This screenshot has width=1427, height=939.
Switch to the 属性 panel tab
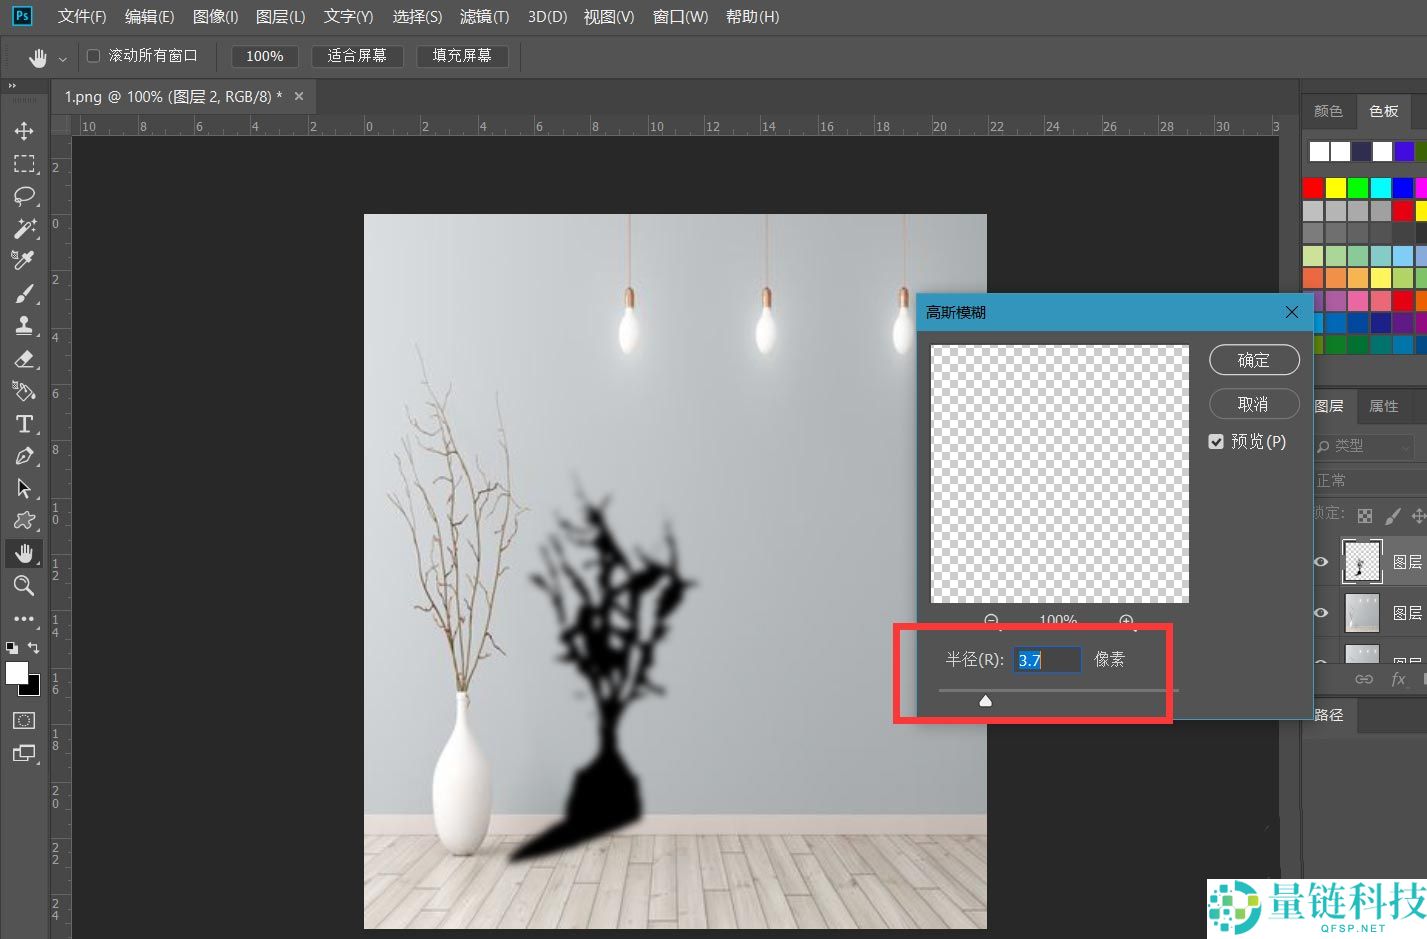1383,406
